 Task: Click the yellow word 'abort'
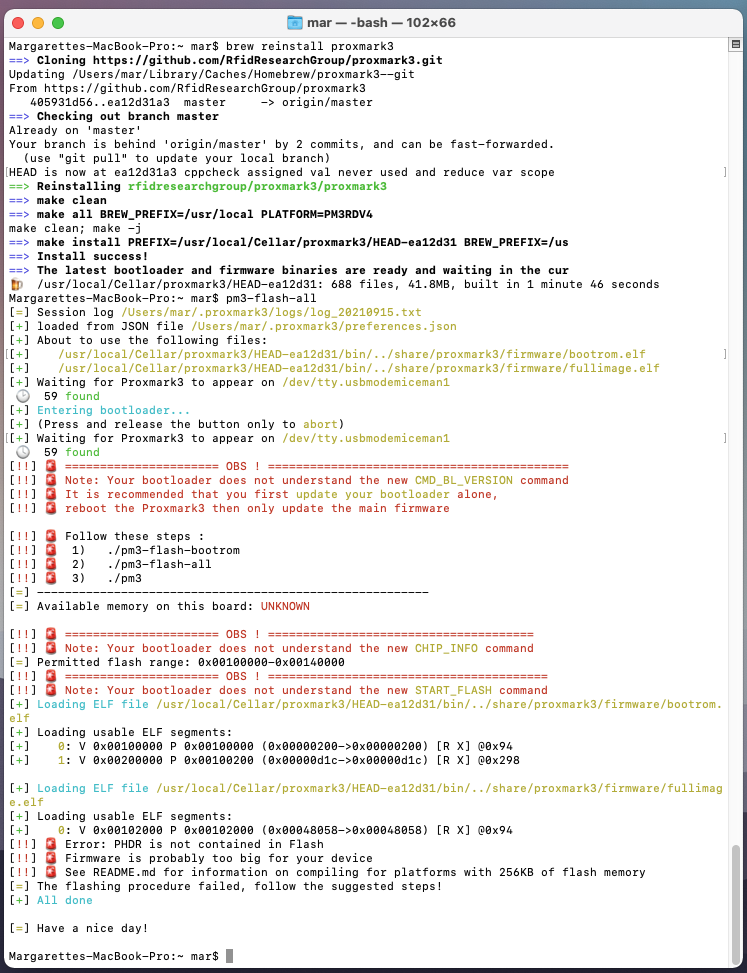click(320, 424)
